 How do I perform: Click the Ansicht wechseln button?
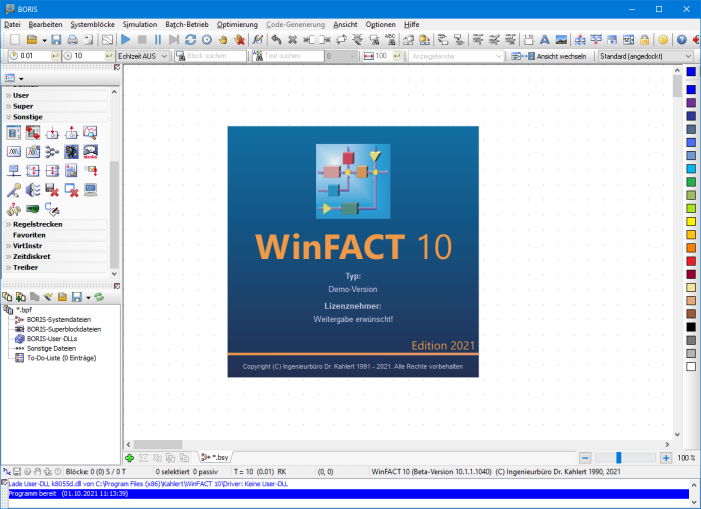(549, 56)
